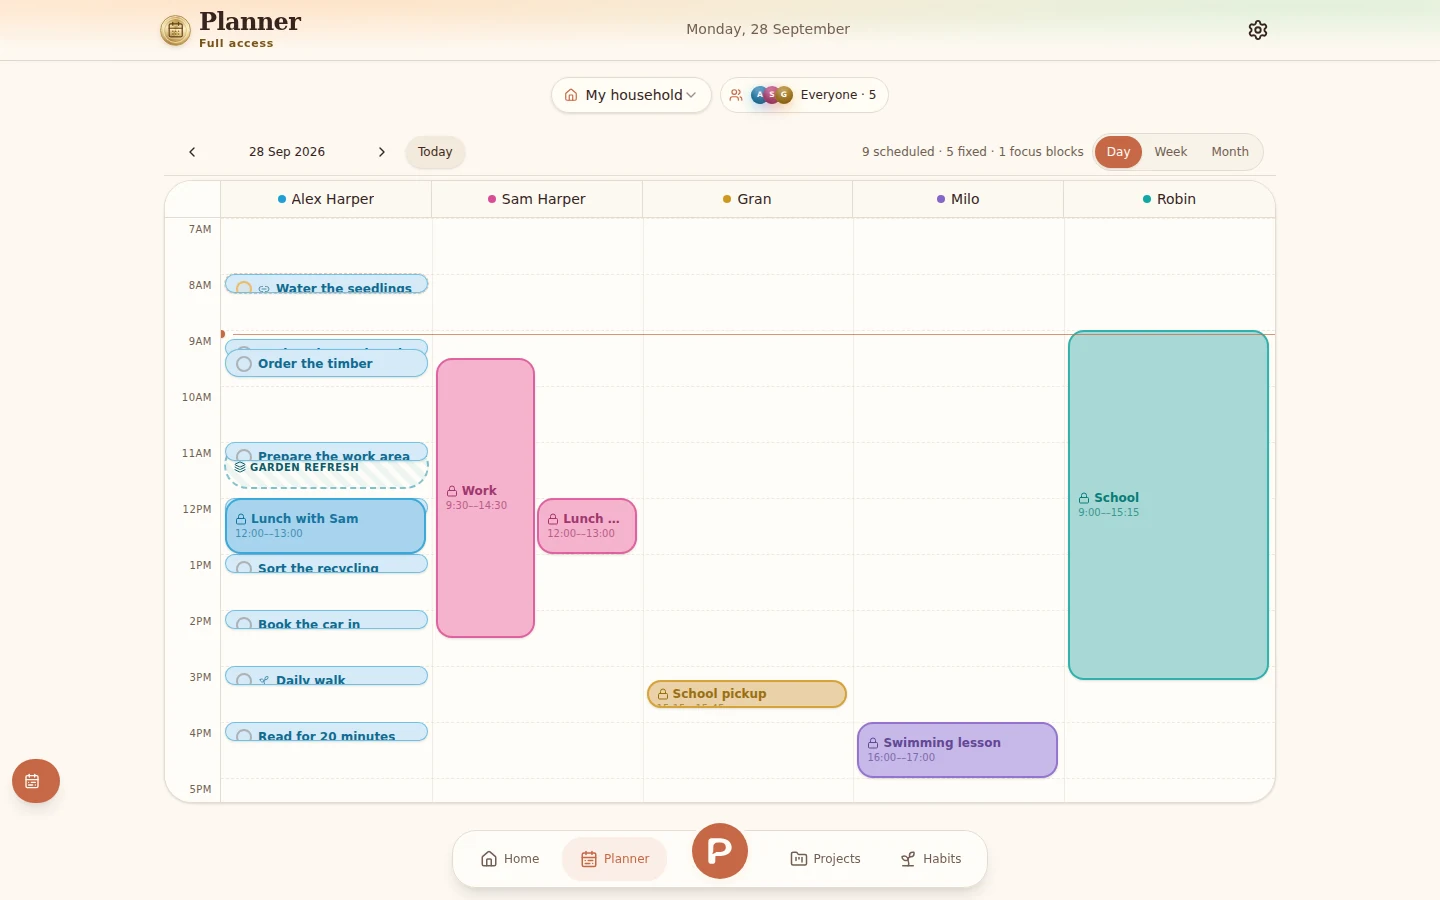Click lock icon on Lunch with Sam
Image resolution: width=1440 pixels, height=900 pixels.
[x=241, y=519]
